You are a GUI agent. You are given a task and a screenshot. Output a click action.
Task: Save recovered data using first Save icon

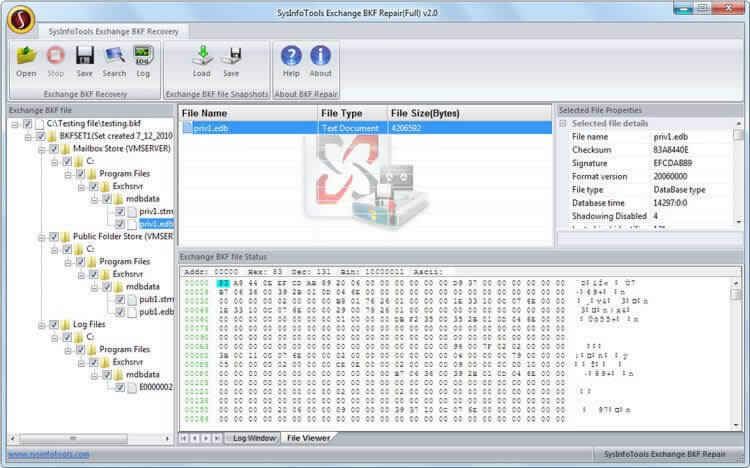(85, 61)
